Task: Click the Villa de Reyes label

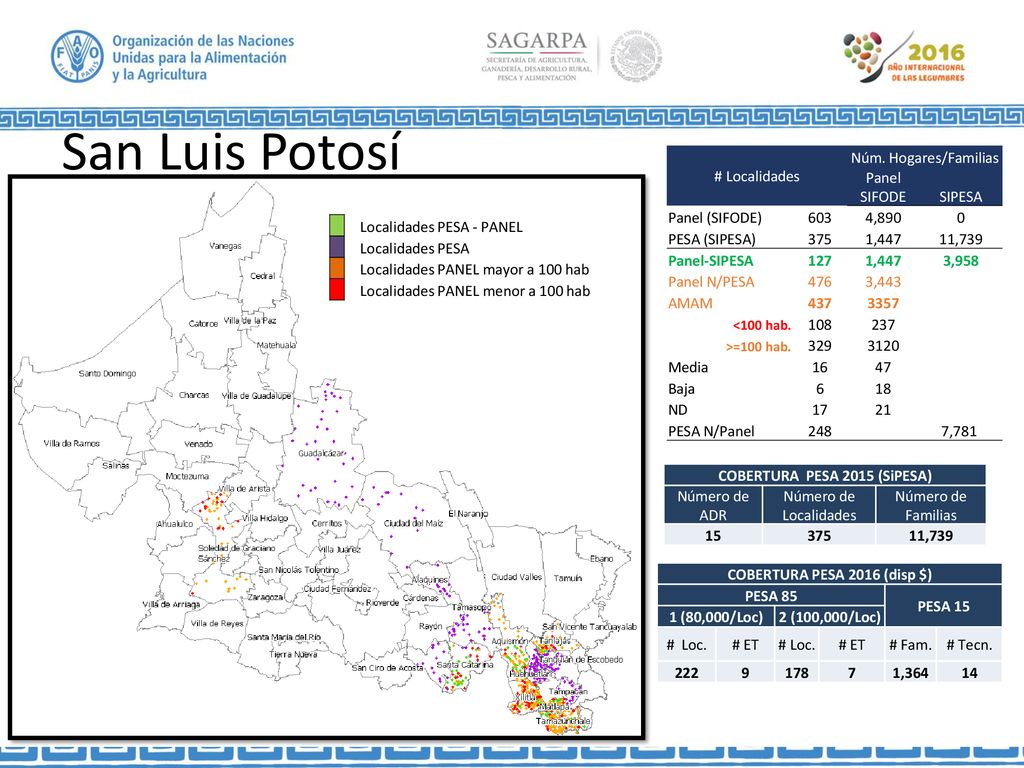Action: [217, 624]
